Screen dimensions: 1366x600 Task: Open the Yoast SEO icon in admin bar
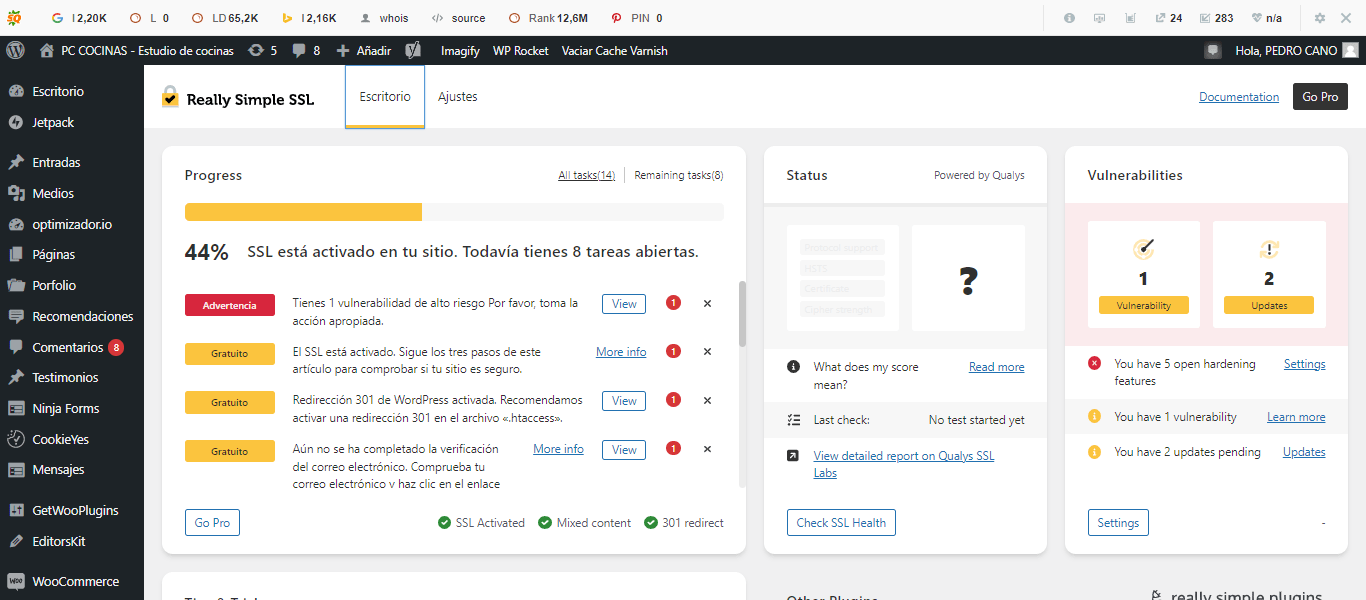(413, 50)
